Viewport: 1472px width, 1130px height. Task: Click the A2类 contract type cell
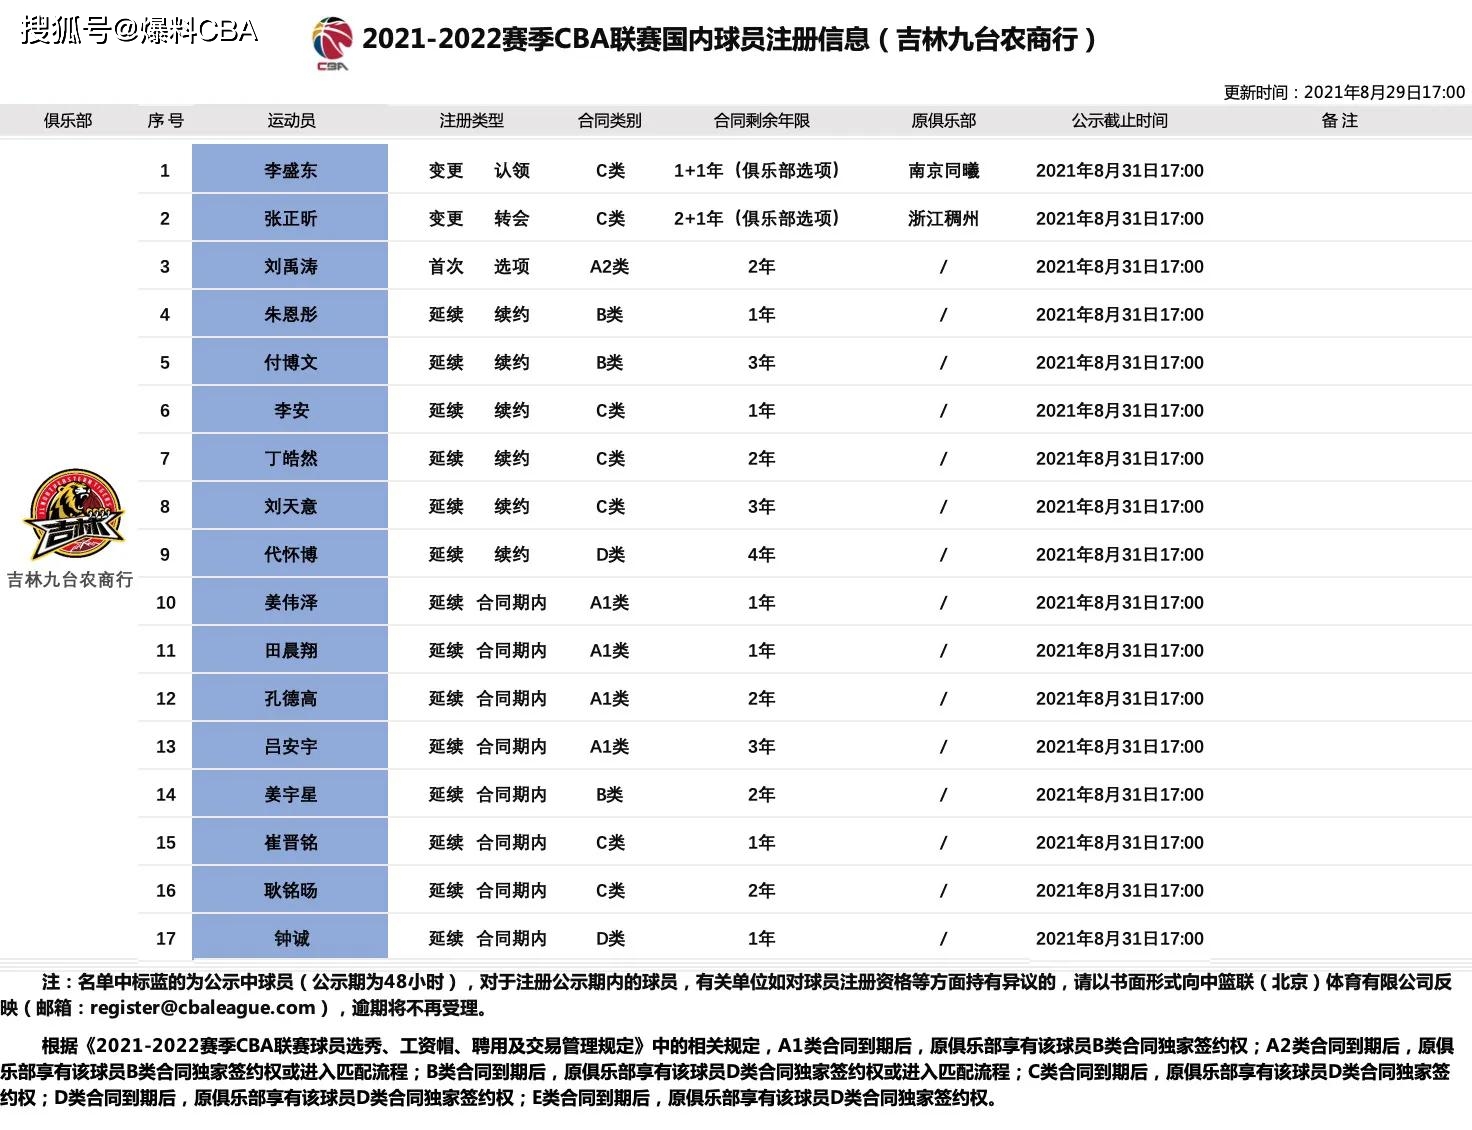point(610,267)
